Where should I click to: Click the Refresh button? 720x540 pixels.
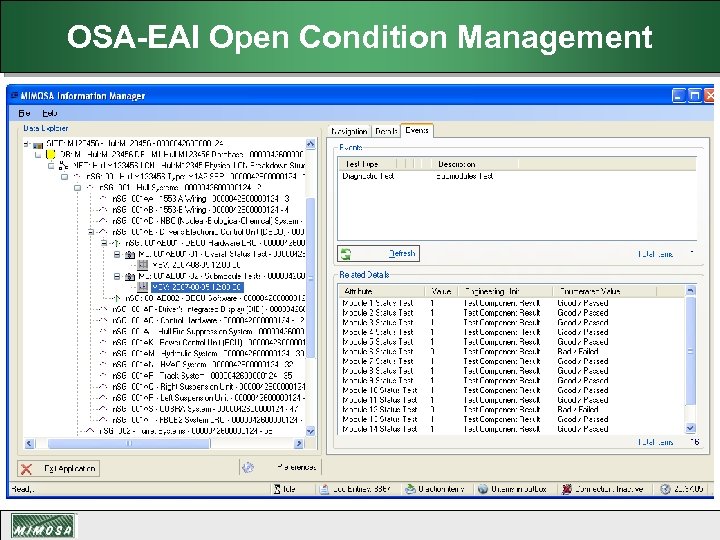[378, 253]
